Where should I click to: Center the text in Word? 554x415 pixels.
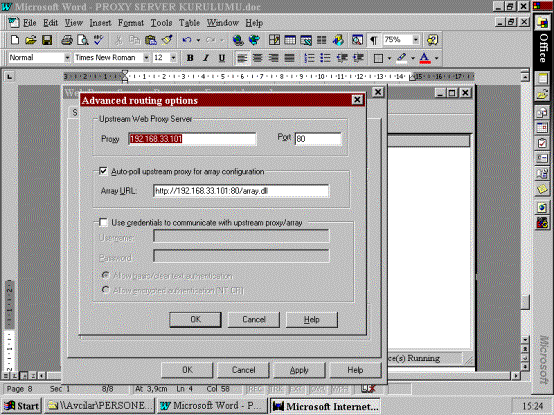click(258, 58)
